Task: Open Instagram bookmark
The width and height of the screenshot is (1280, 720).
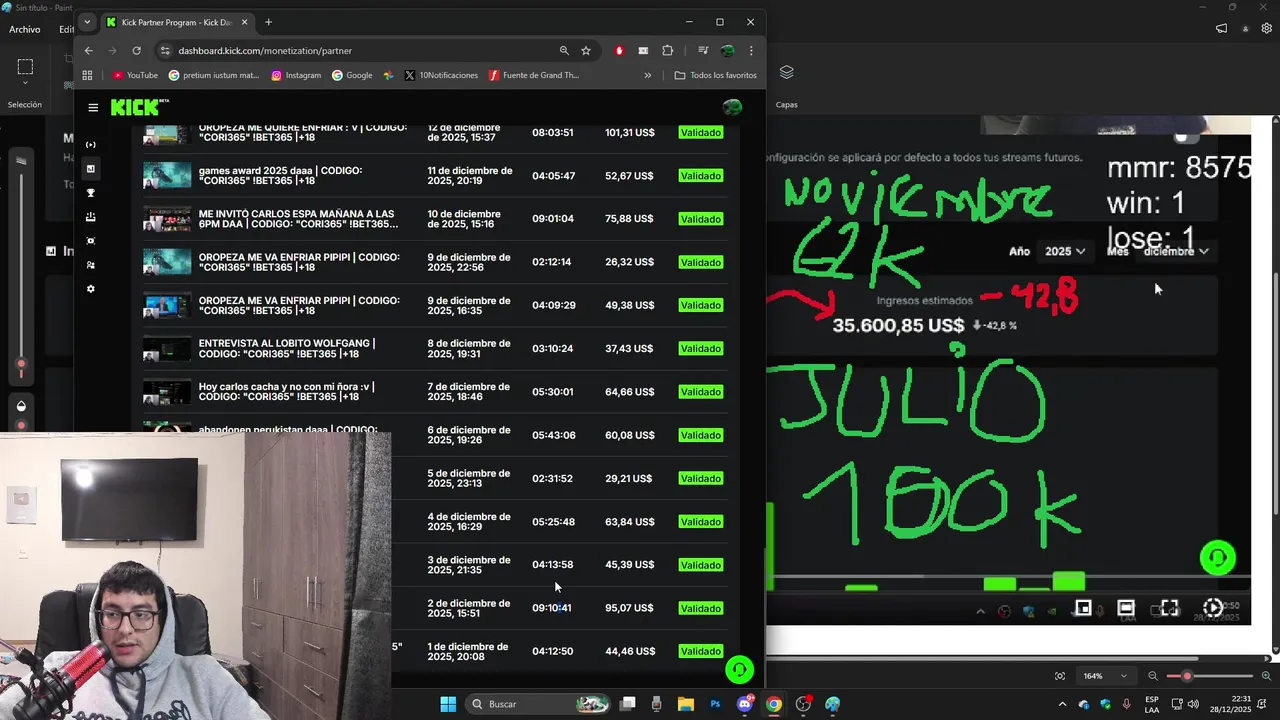Action: point(296,75)
